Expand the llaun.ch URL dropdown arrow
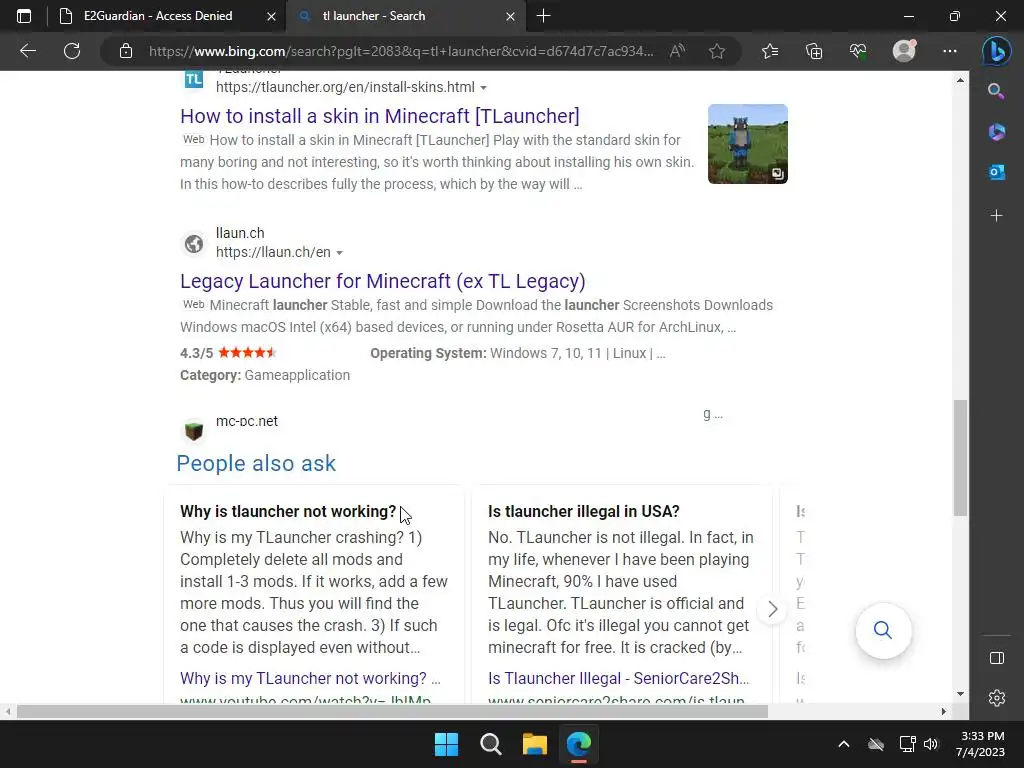 click(x=339, y=253)
